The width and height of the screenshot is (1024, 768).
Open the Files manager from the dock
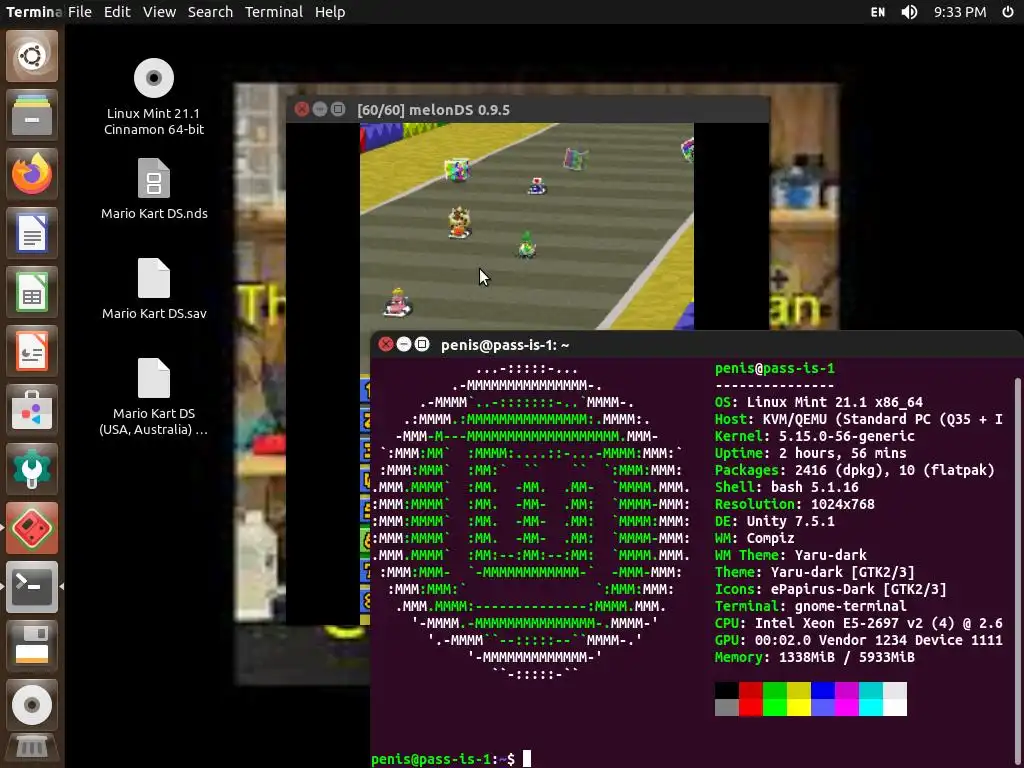click(x=32, y=115)
